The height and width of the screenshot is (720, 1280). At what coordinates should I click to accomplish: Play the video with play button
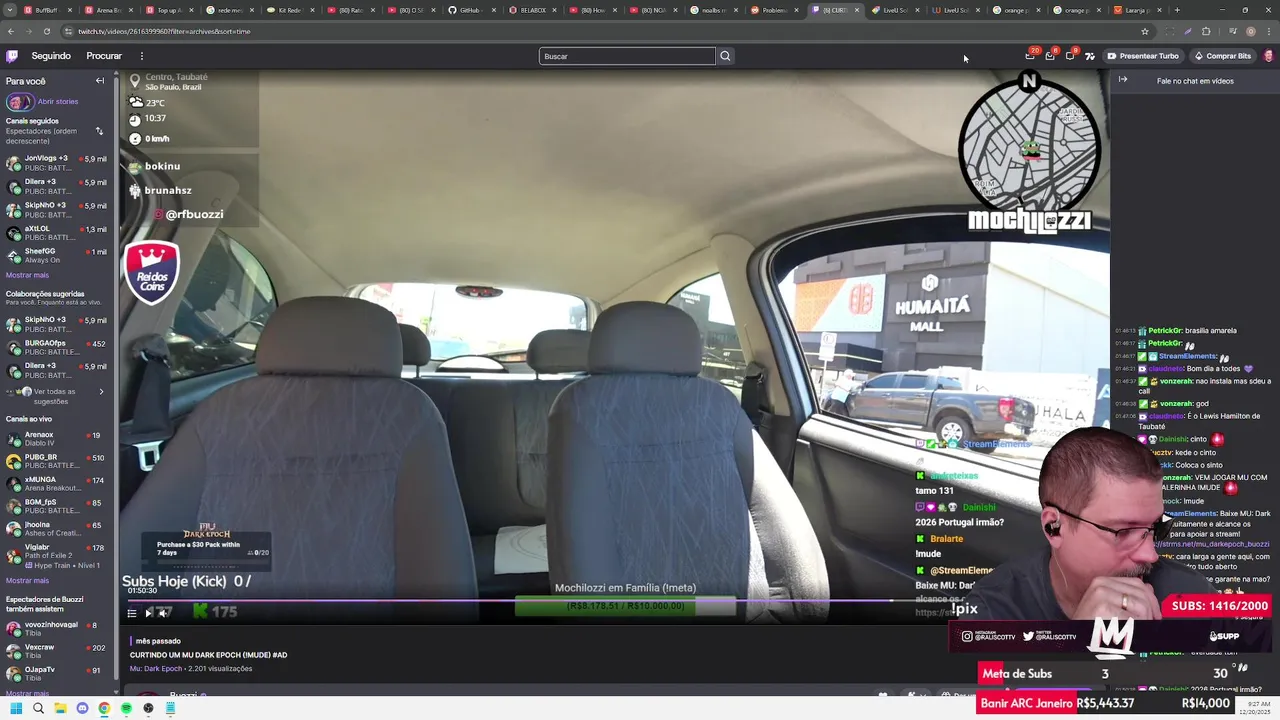pyautogui.click(x=149, y=613)
